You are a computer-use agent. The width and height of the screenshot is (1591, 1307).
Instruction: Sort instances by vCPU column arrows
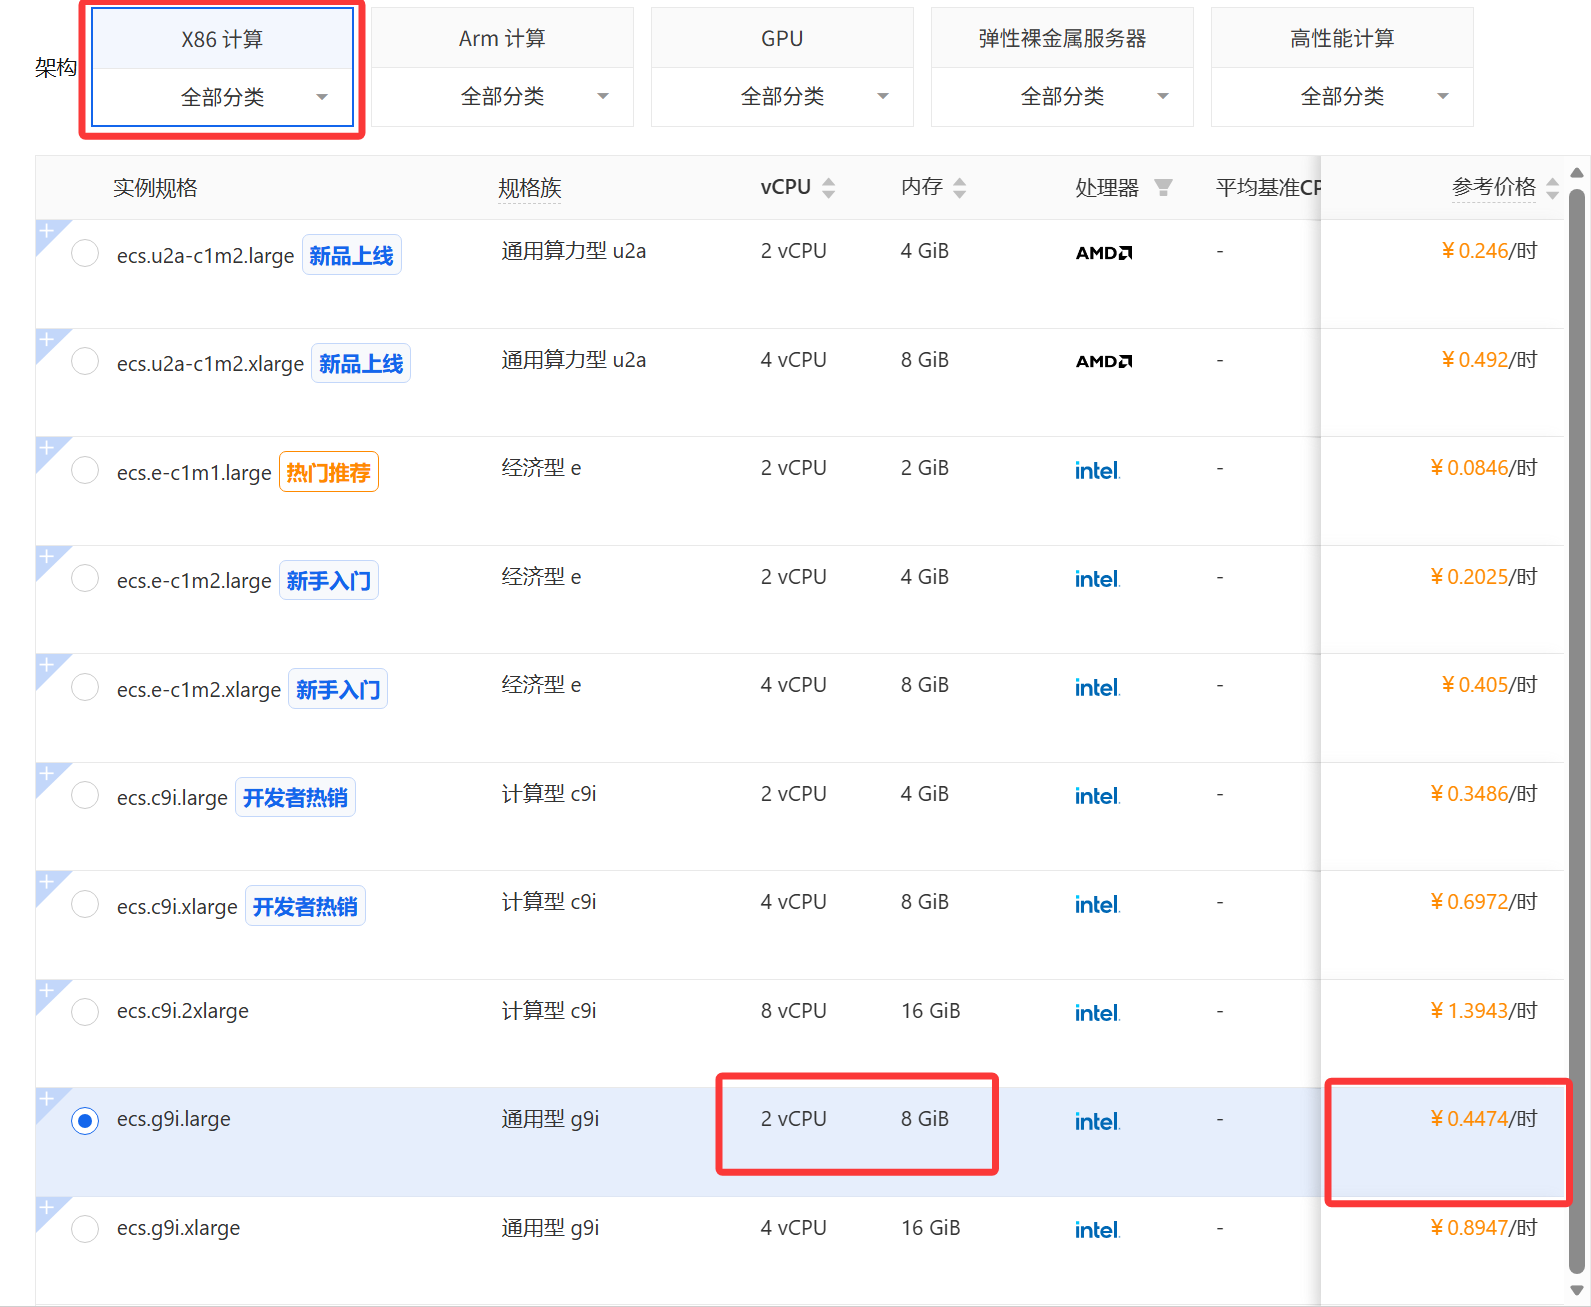tap(828, 188)
